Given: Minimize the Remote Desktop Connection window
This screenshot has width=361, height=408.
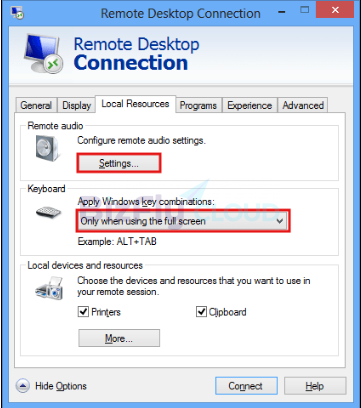Looking at the screenshot, I should tap(282, 13).
